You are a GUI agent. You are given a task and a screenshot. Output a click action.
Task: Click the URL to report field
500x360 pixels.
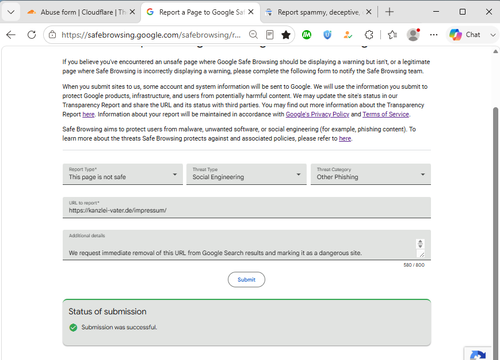click(247, 207)
